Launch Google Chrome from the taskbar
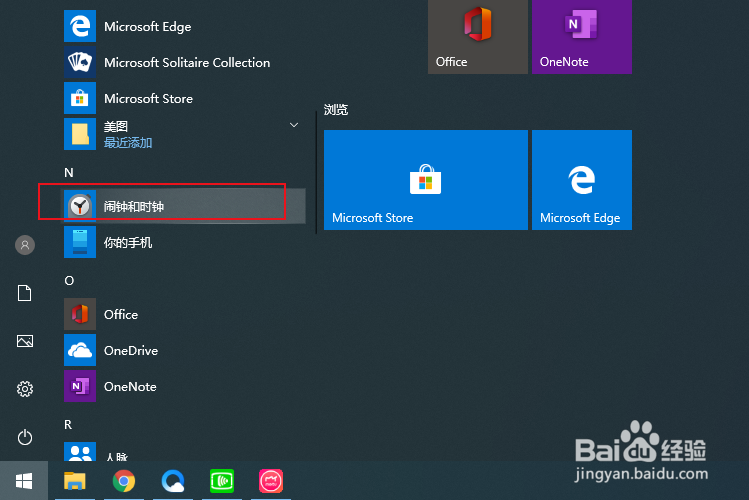Image resolution: width=749 pixels, height=500 pixels. pos(124,481)
